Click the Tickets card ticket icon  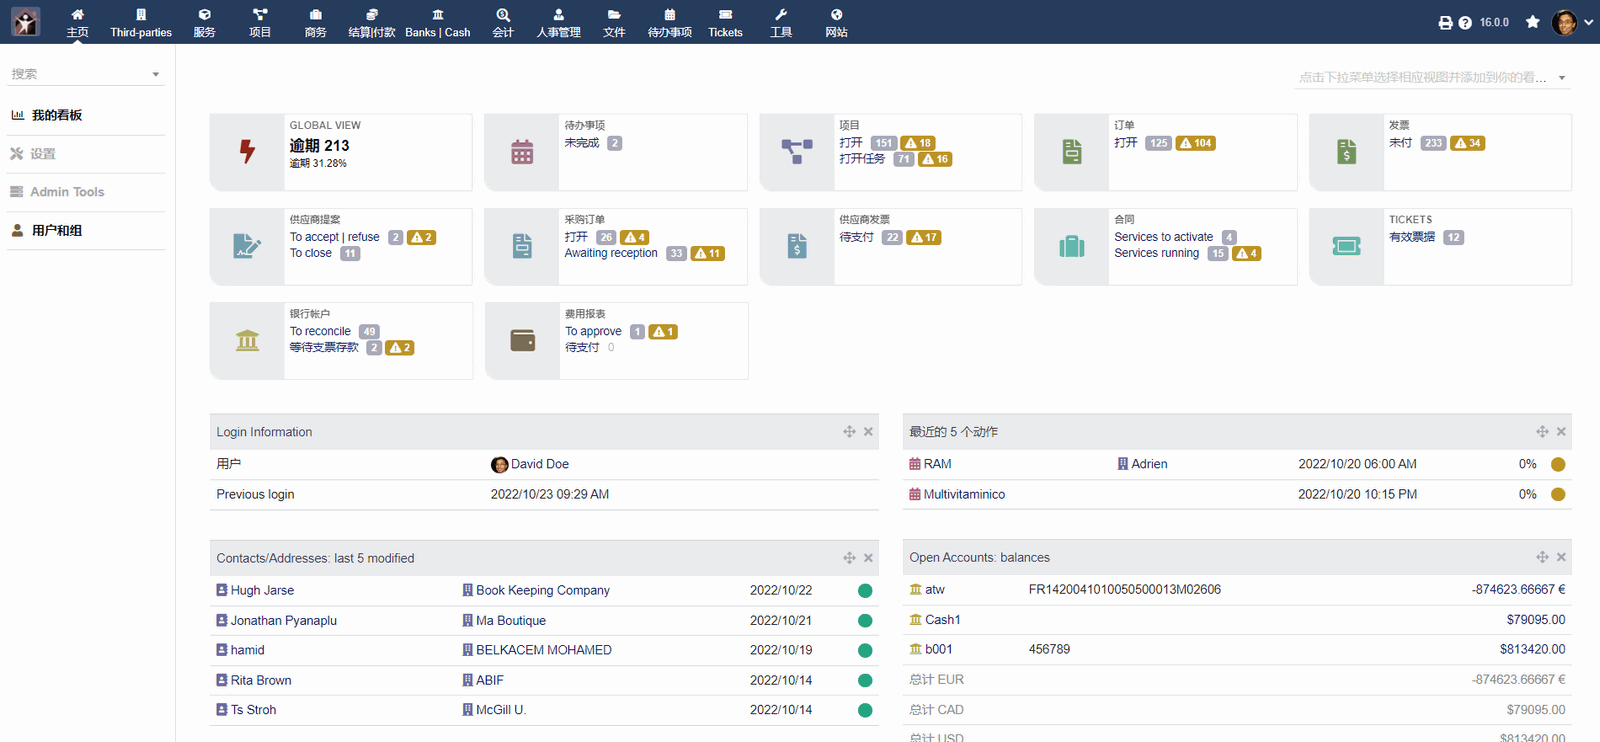click(x=1347, y=246)
